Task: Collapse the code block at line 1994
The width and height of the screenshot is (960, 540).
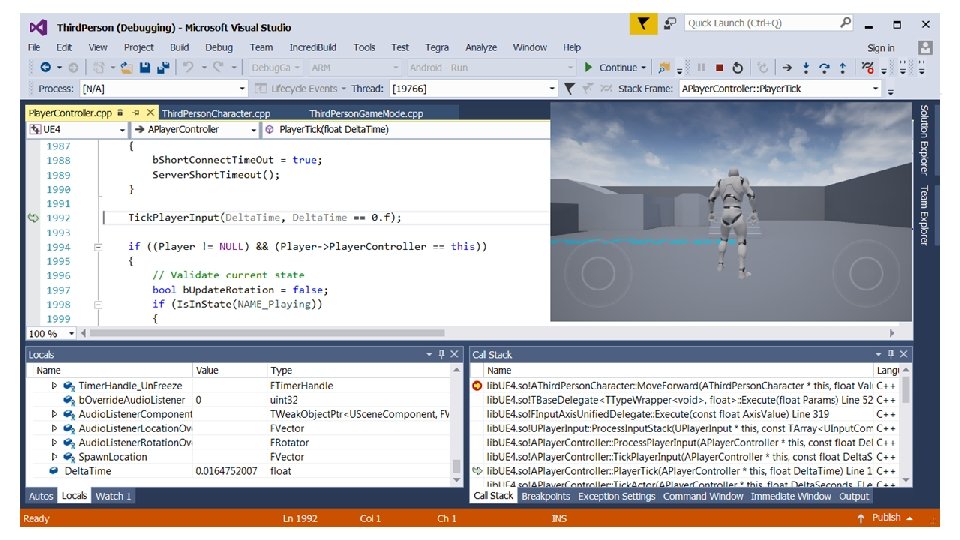Action: [97, 247]
